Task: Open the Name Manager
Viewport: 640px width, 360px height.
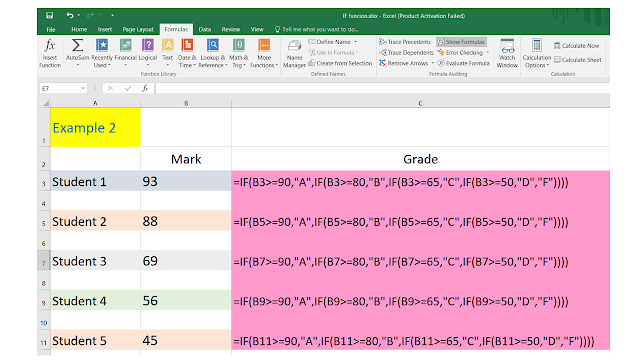Action: click(x=294, y=53)
